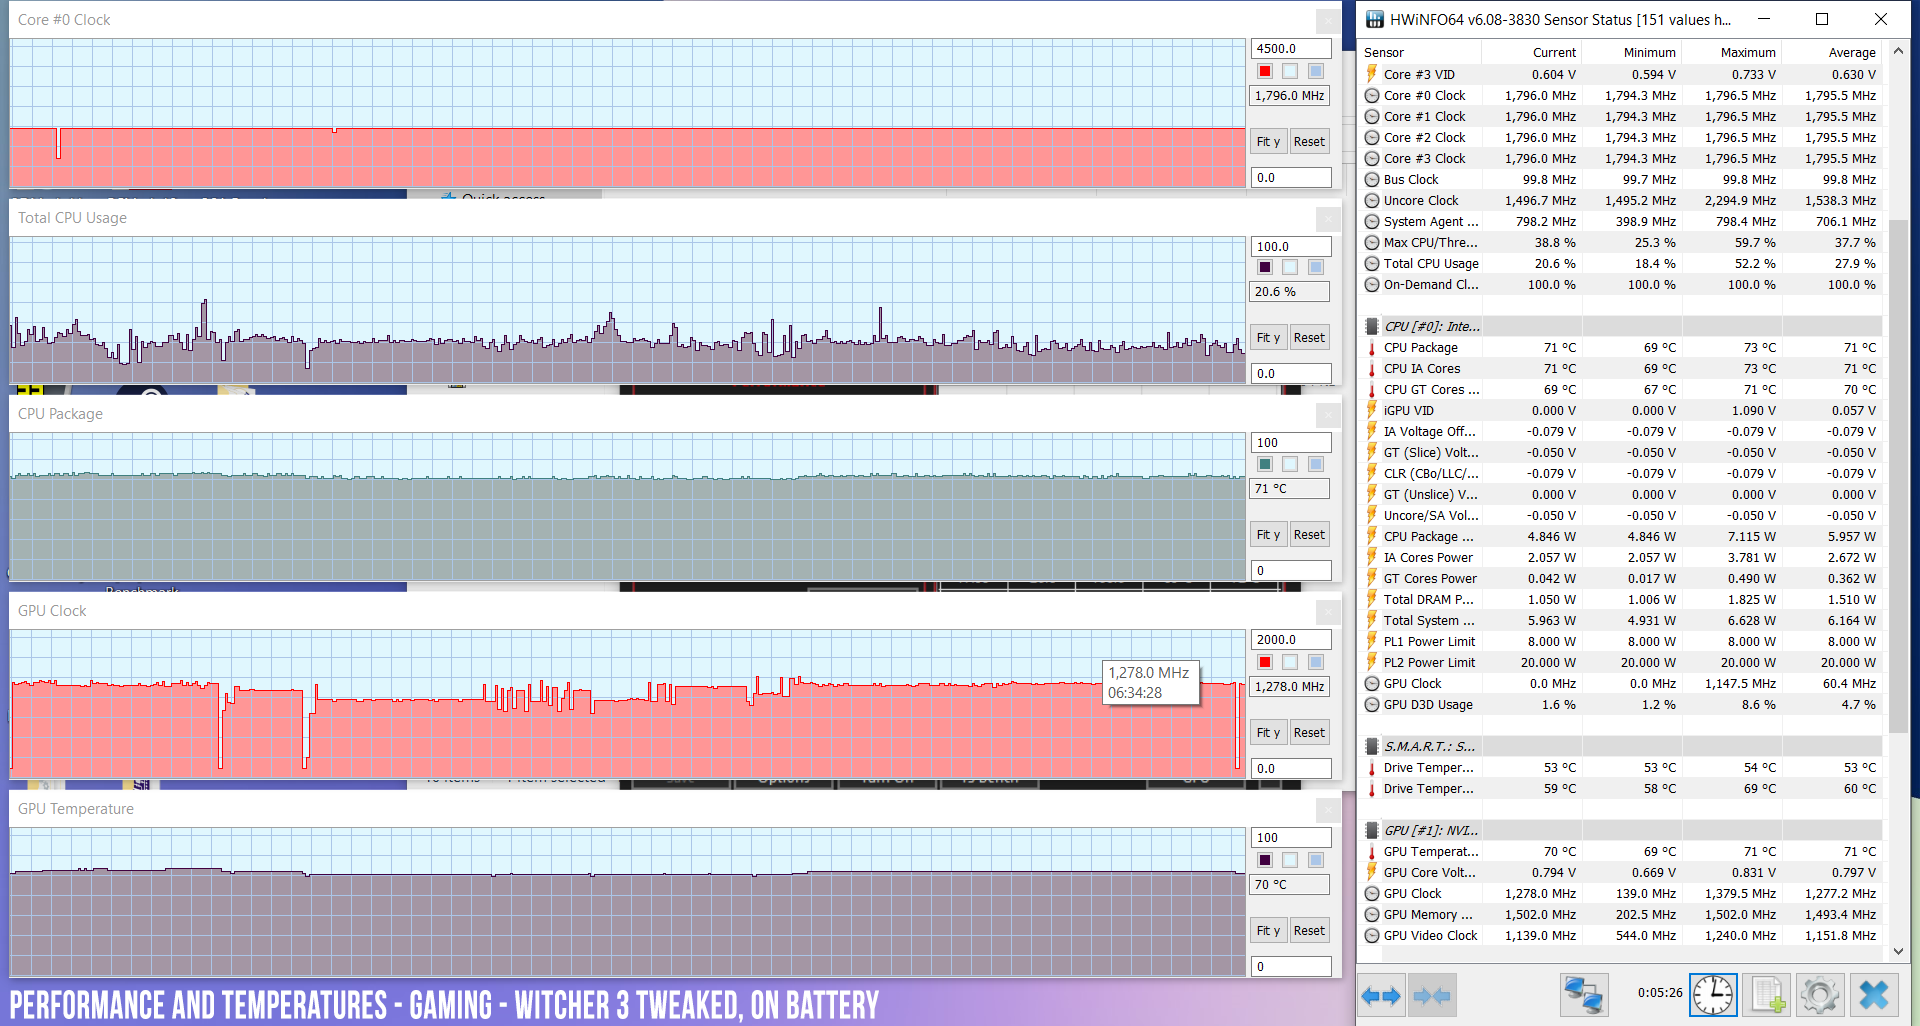The height and width of the screenshot is (1026, 1920).
Task: Start logging with the log file icon
Action: tap(1767, 996)
